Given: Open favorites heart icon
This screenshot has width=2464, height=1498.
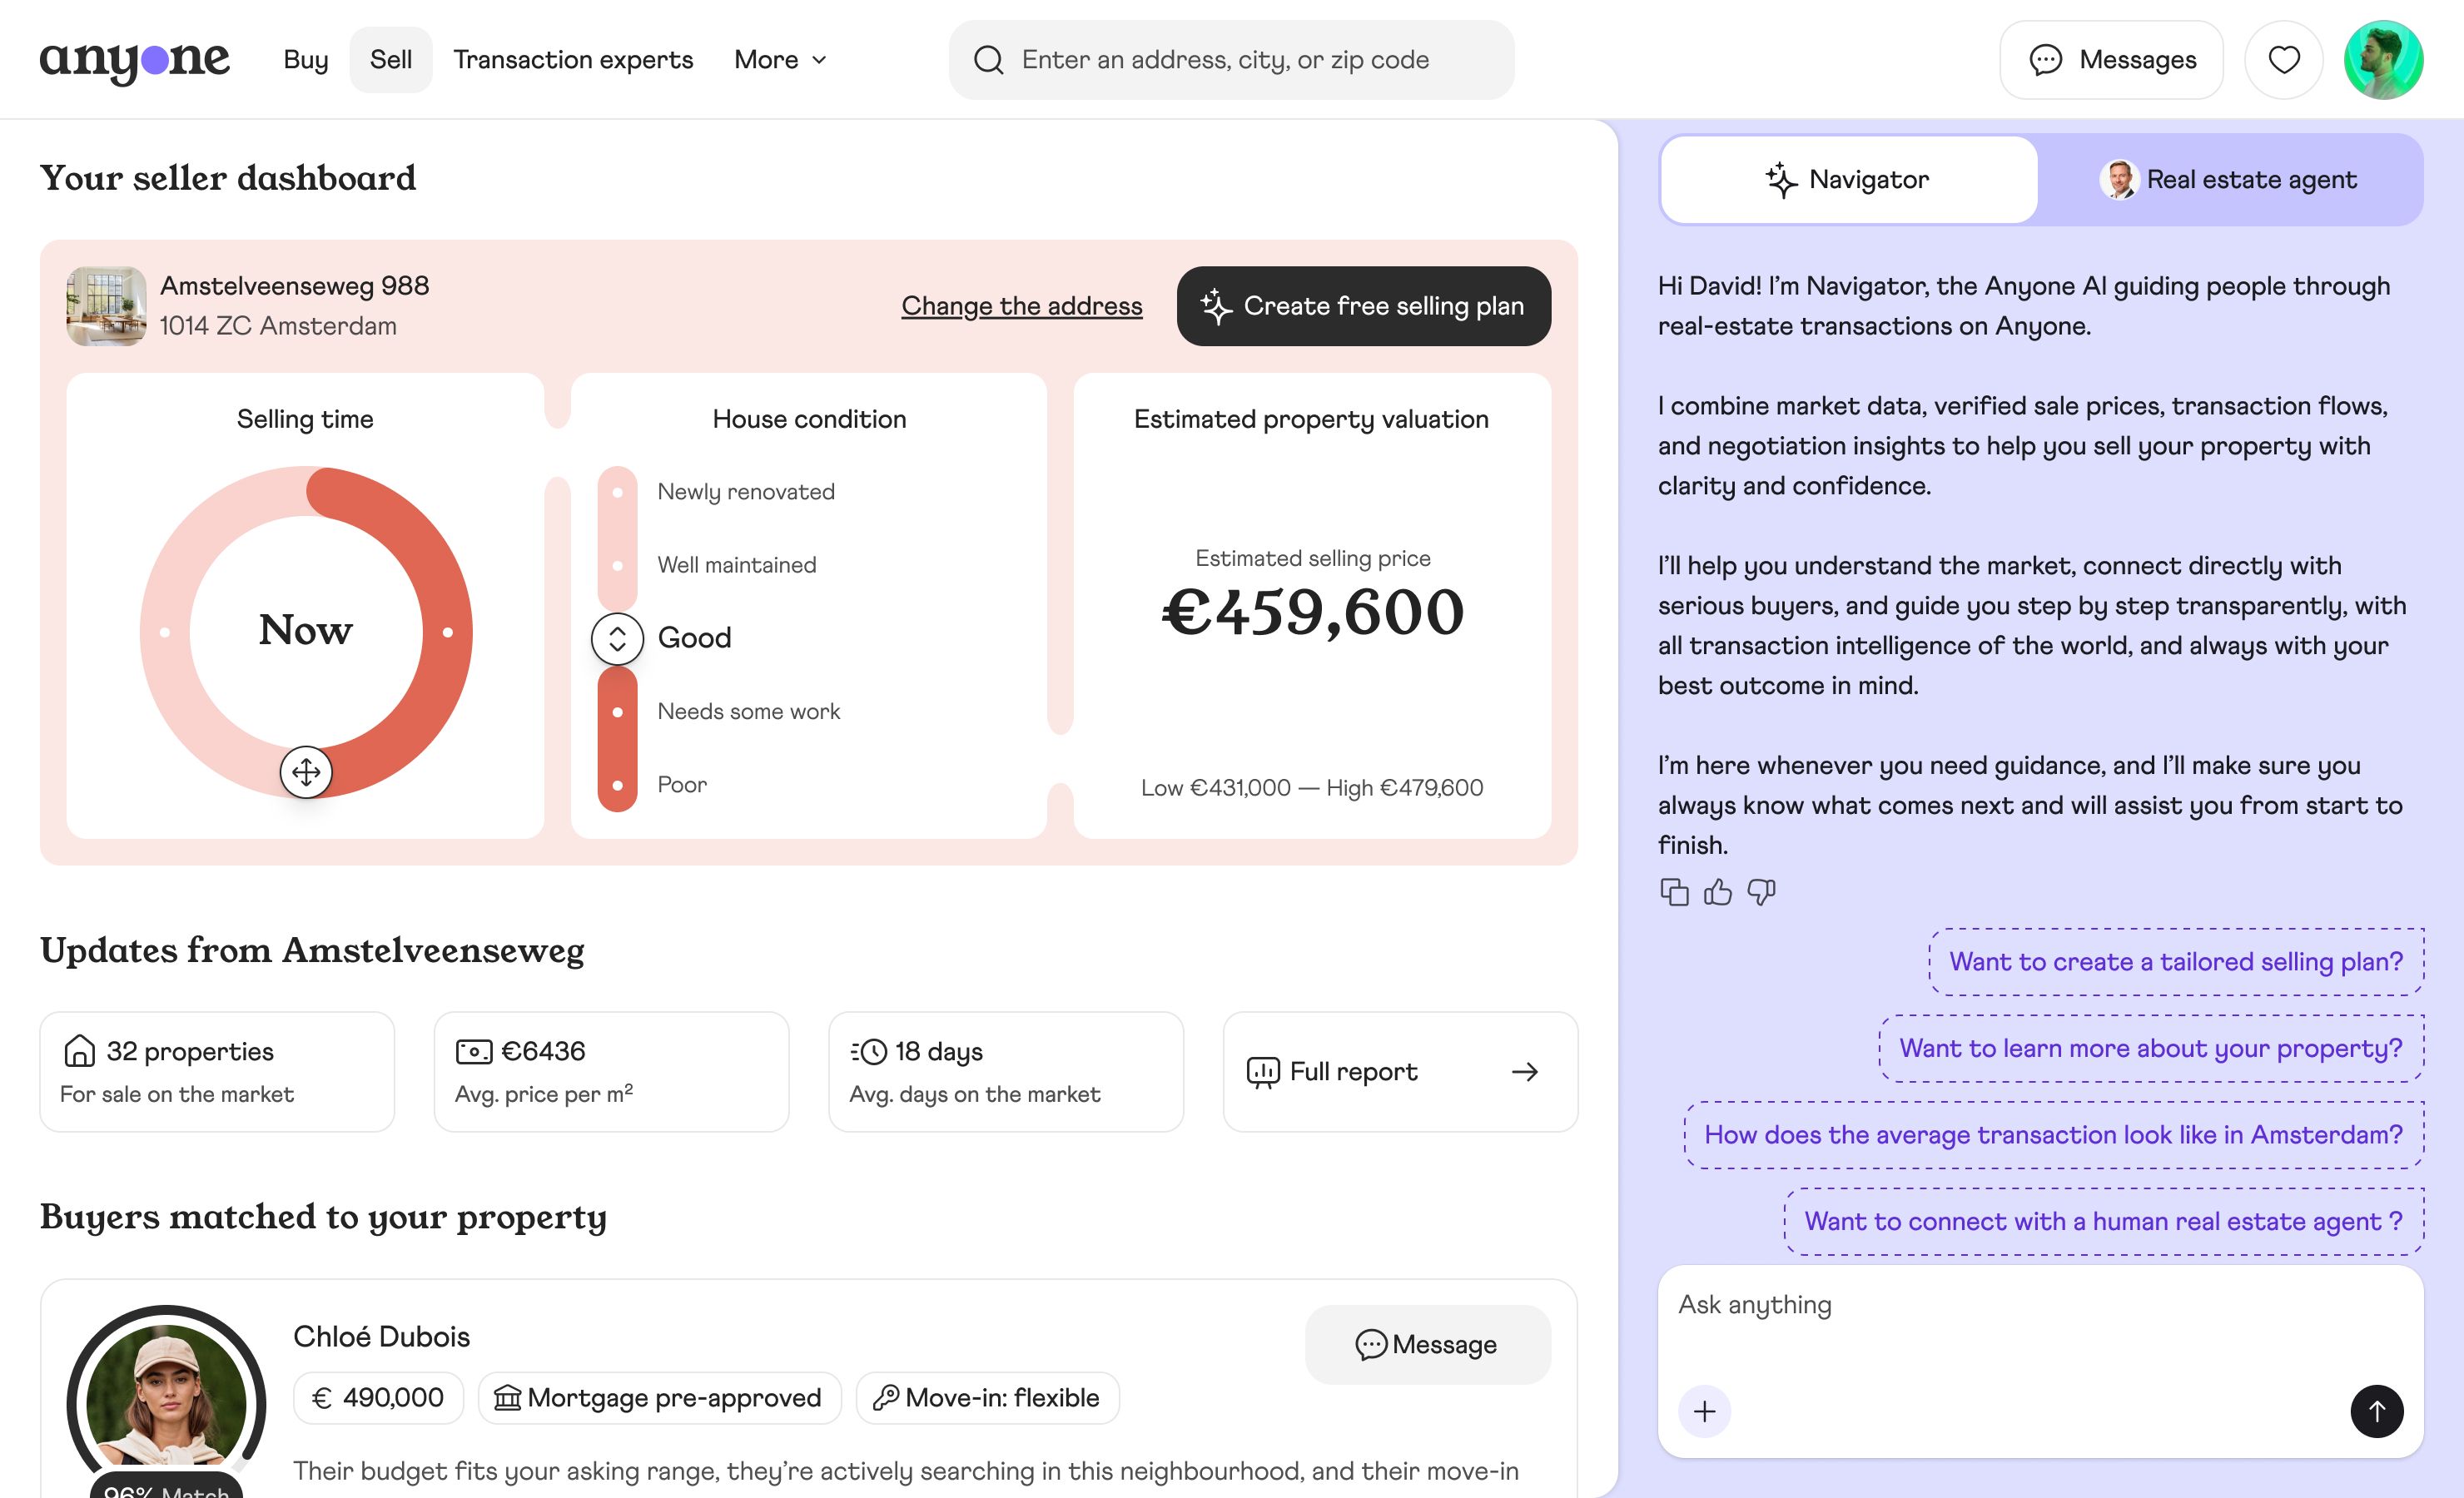Looking at the screenshot, I should (x=2283, y=60).
